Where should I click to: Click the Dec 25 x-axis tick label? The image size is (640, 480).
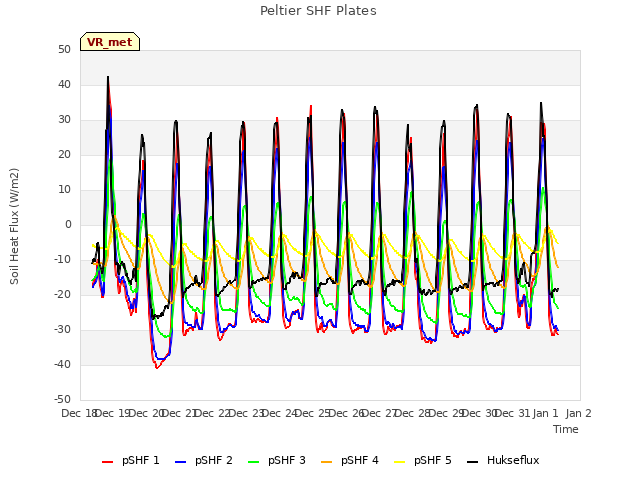coord(313,413)
